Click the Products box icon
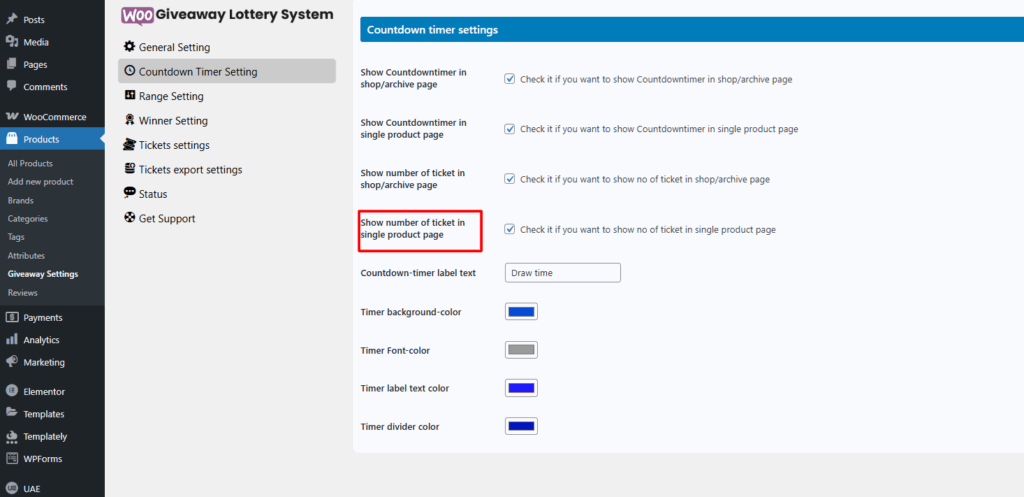The height and width of the screenshot is (497, 1024). point(12,138)
